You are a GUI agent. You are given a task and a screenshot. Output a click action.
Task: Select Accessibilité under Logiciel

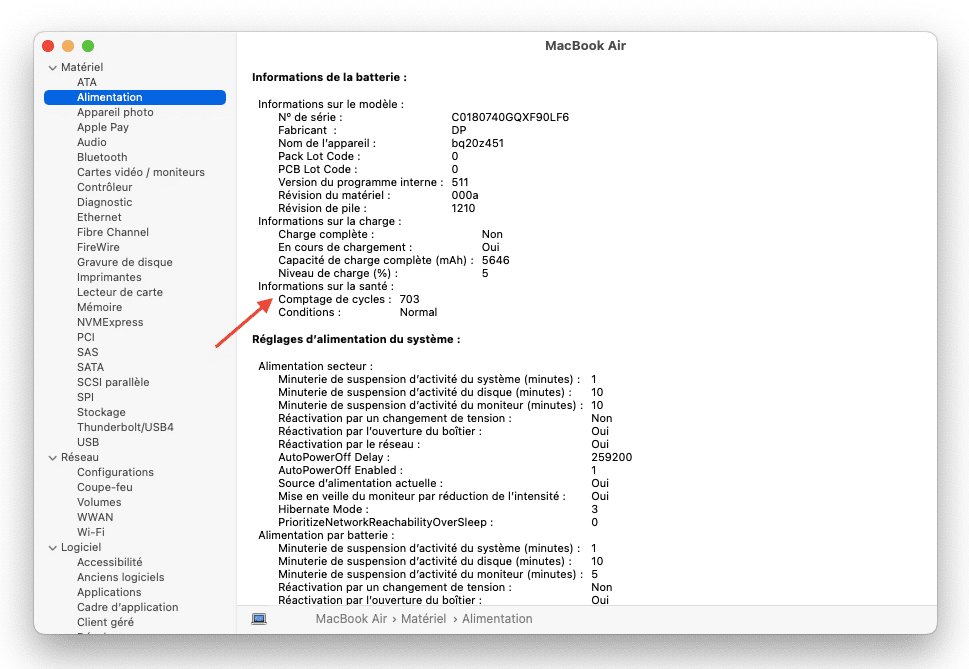pyautogui.click(x=109, y=562)
